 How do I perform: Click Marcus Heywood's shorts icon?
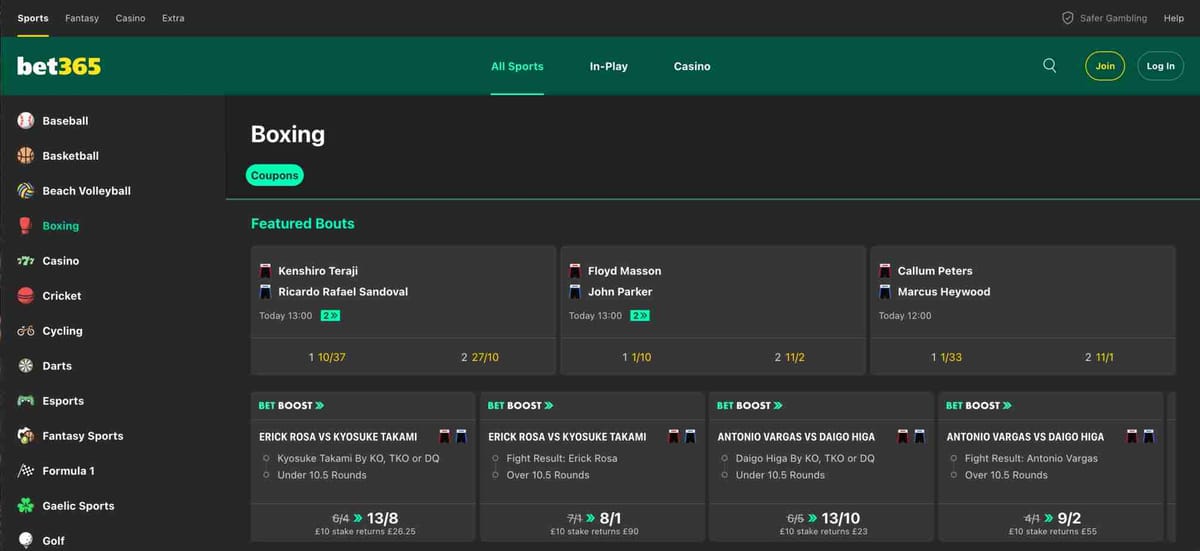coord(885,292)
